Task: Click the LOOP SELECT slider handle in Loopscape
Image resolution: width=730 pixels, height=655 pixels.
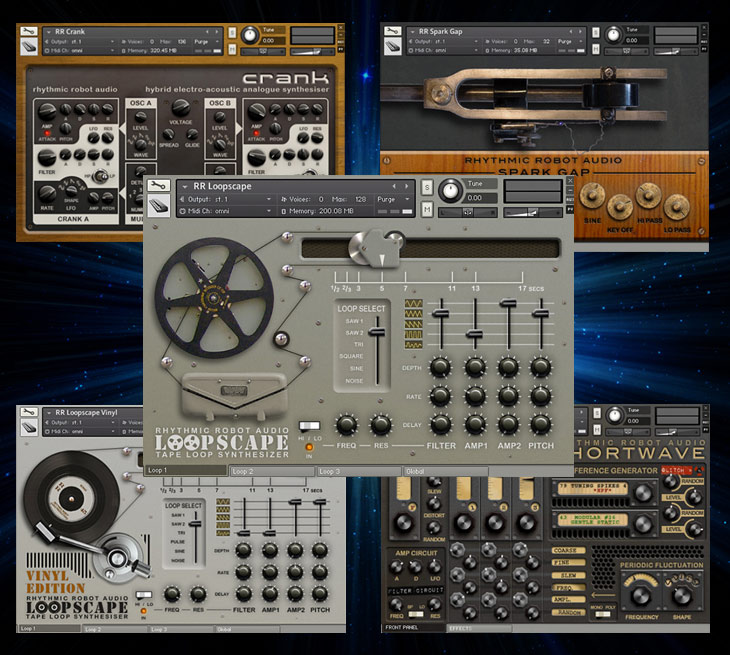Action: pos(377,332)
